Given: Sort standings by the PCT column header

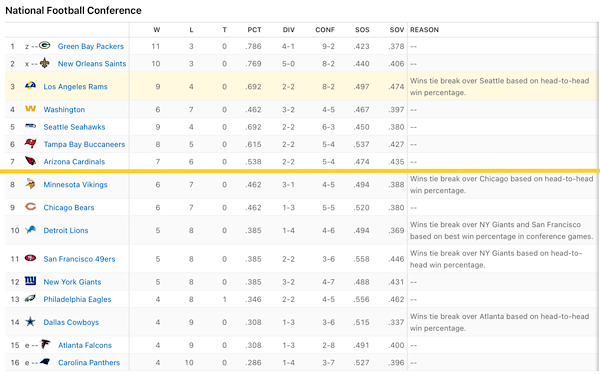Looking at the screenshot, I should 254,30.
